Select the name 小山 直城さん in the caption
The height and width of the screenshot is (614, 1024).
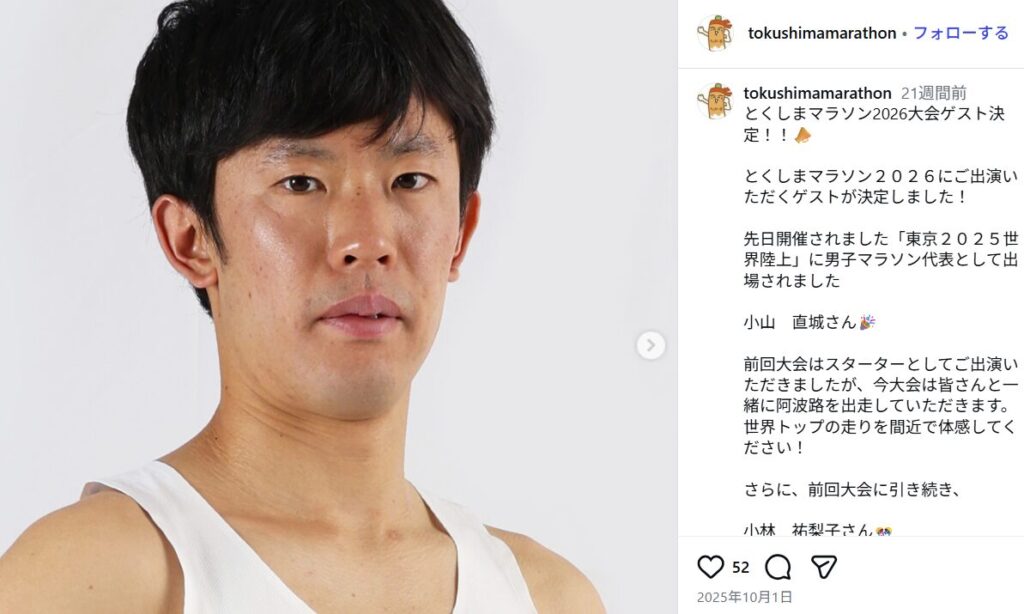[x=800, y=322]
